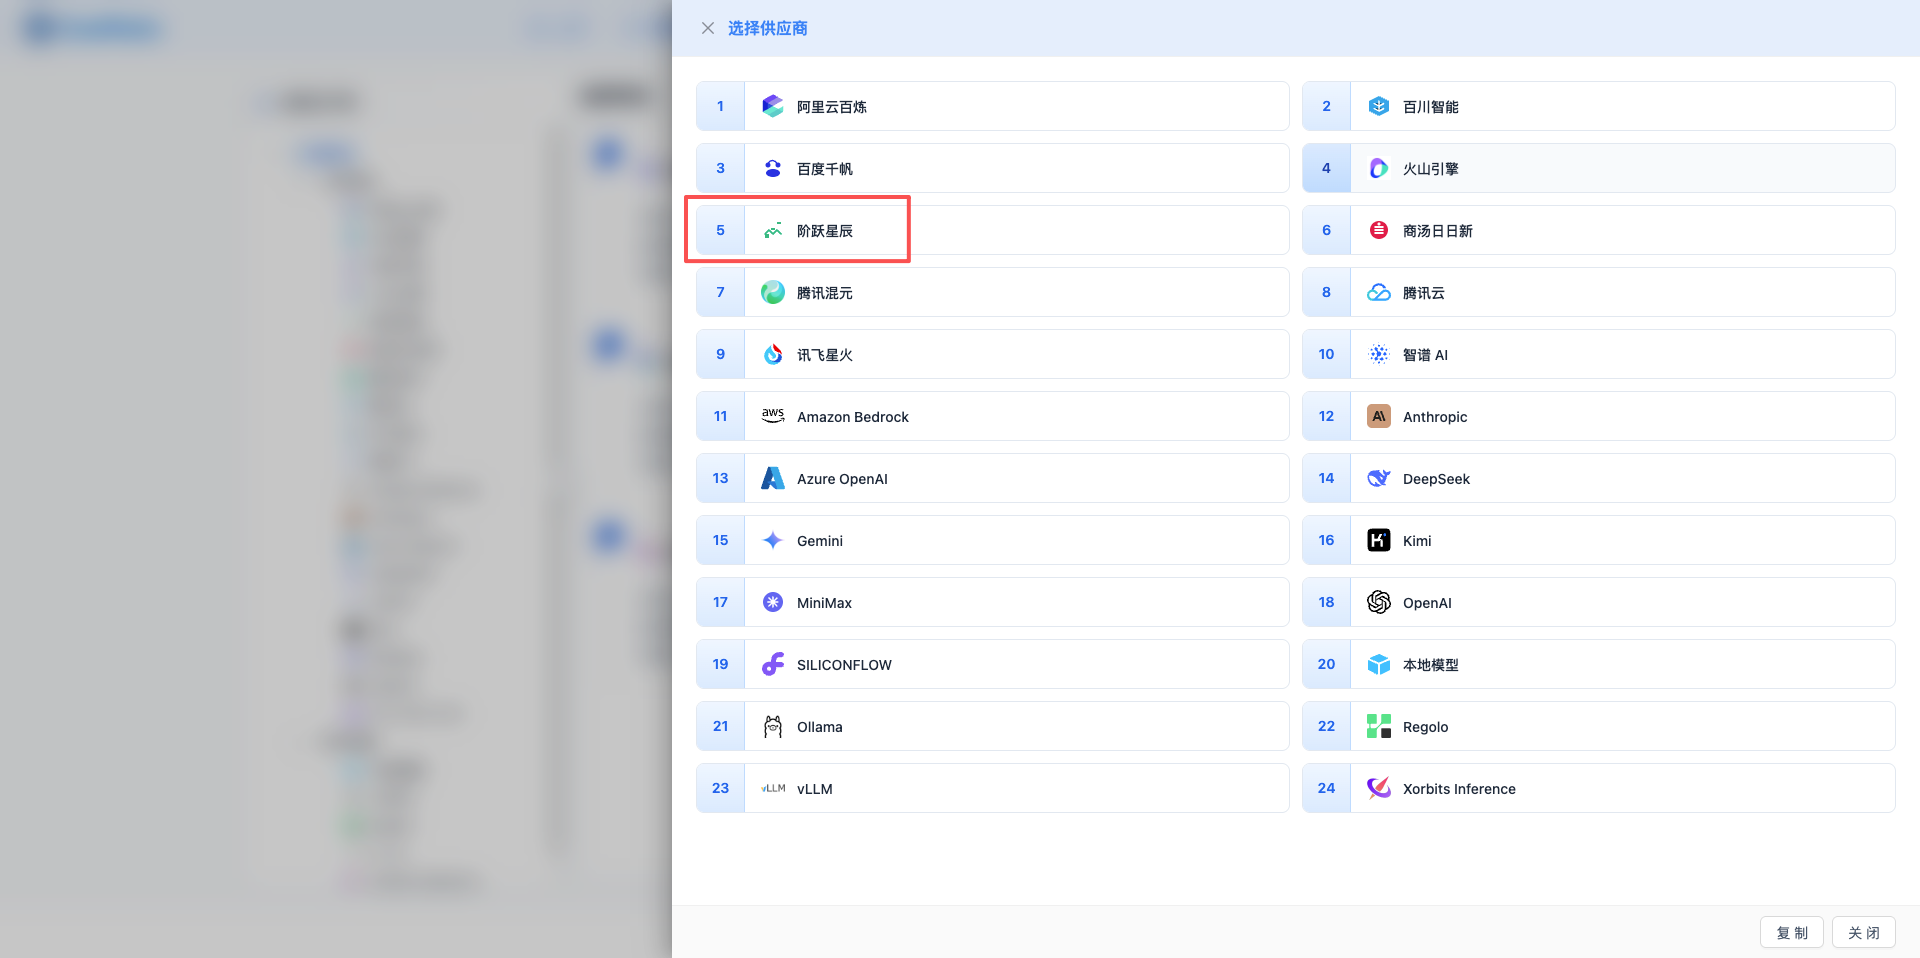Viewport: 1920px width, 958px height.
Task: Click the OpenAI logo icon
Action: (1378, 602)
